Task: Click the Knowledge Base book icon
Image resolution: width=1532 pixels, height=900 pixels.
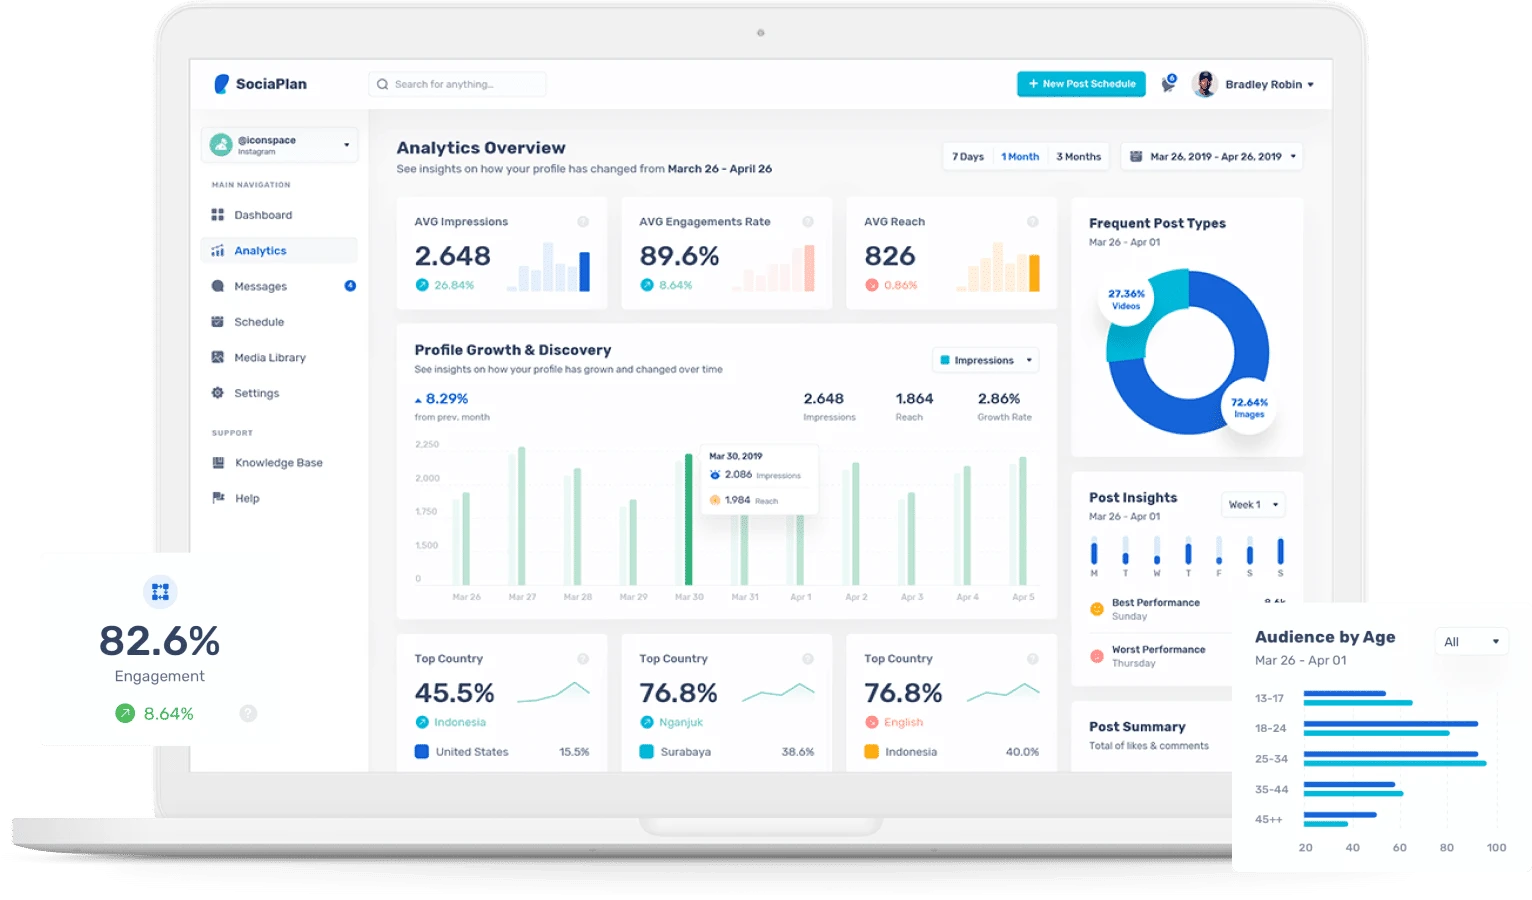Action: tap(218, 463)
